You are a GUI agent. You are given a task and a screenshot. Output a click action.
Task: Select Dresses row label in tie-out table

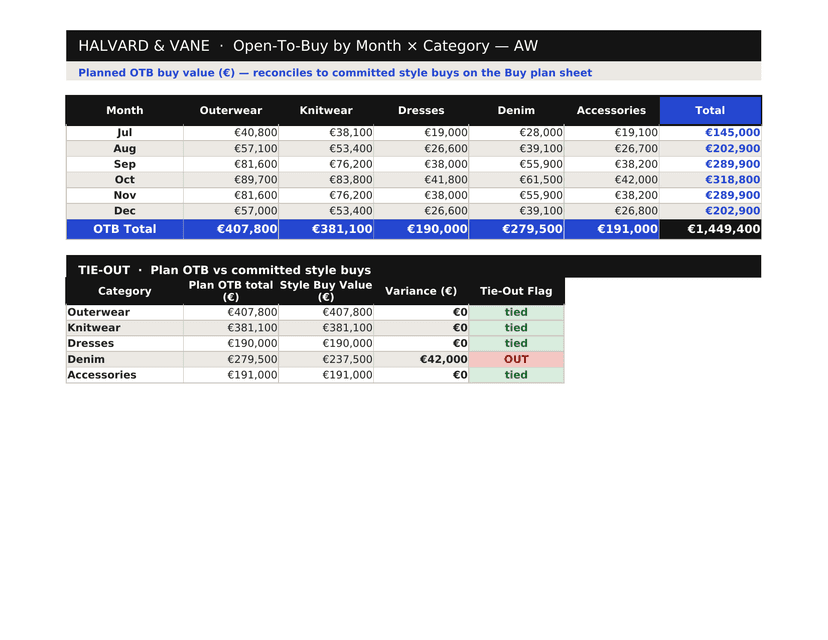point(125,343)
